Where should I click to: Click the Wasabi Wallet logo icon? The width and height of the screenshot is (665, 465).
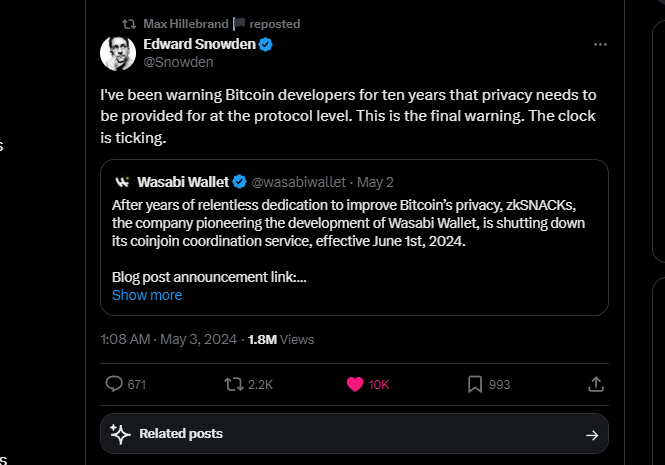tap(122, 182)
